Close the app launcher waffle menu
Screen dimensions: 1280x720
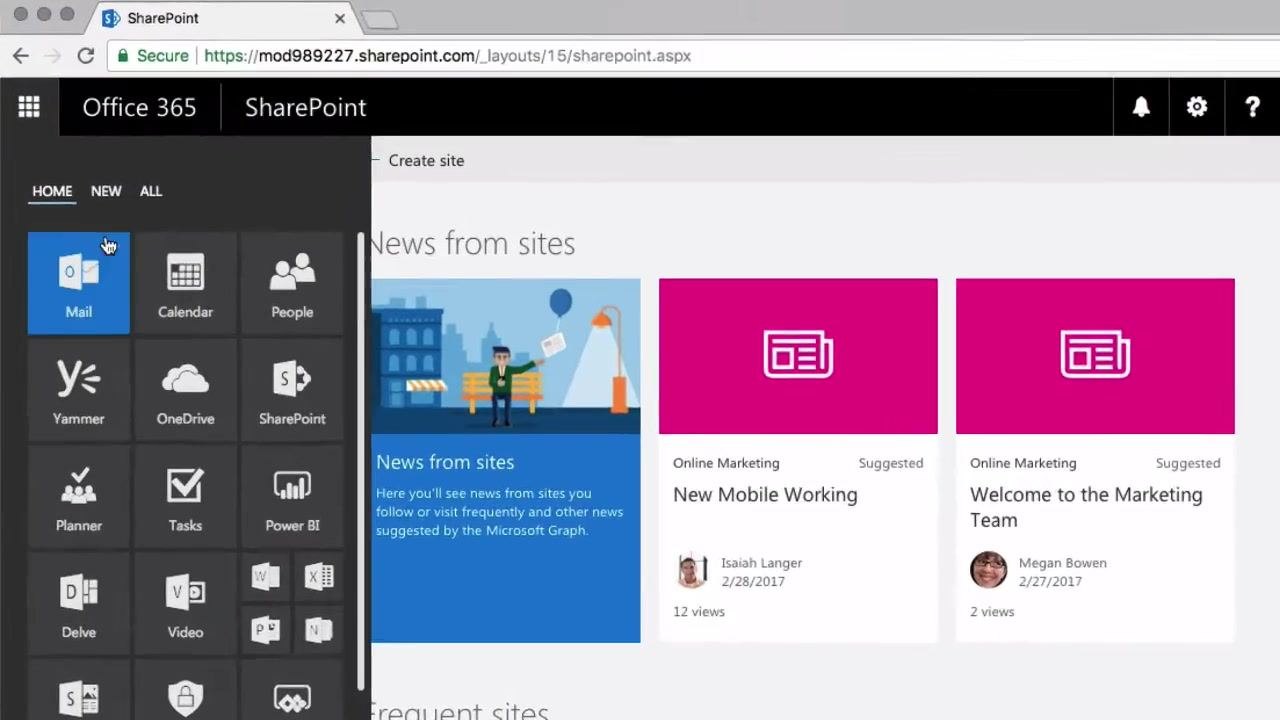click(29, 107)
